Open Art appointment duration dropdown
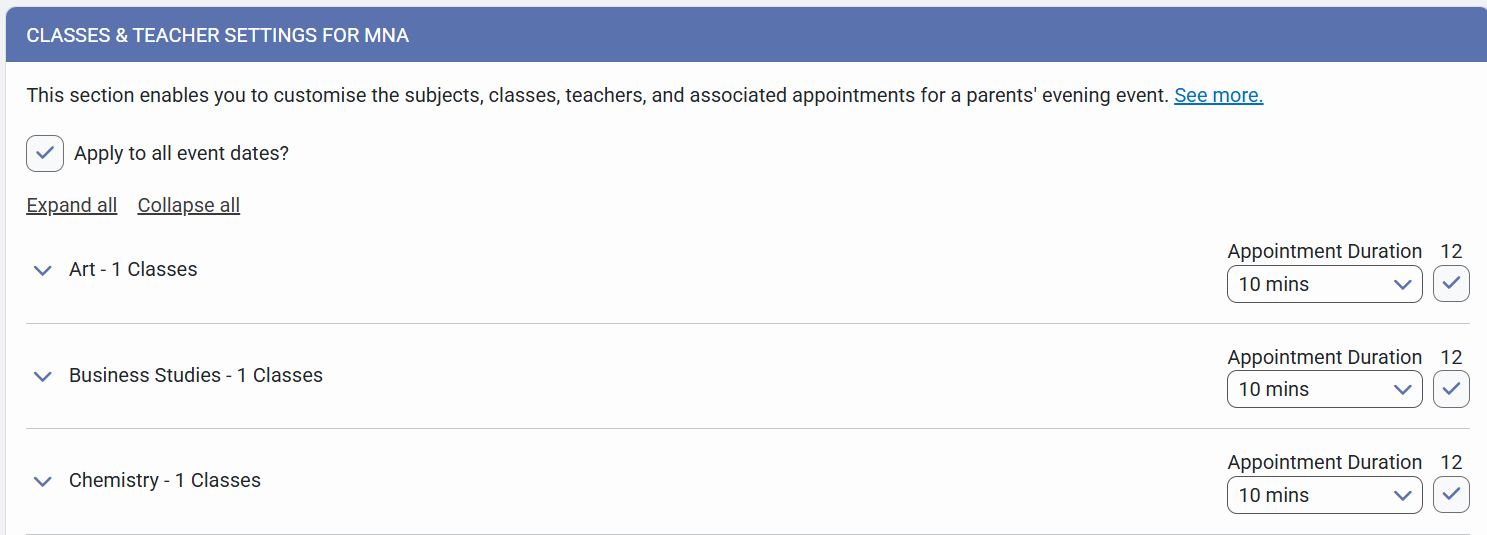This screenshot has width=1487, height=535. (1324, 284)
